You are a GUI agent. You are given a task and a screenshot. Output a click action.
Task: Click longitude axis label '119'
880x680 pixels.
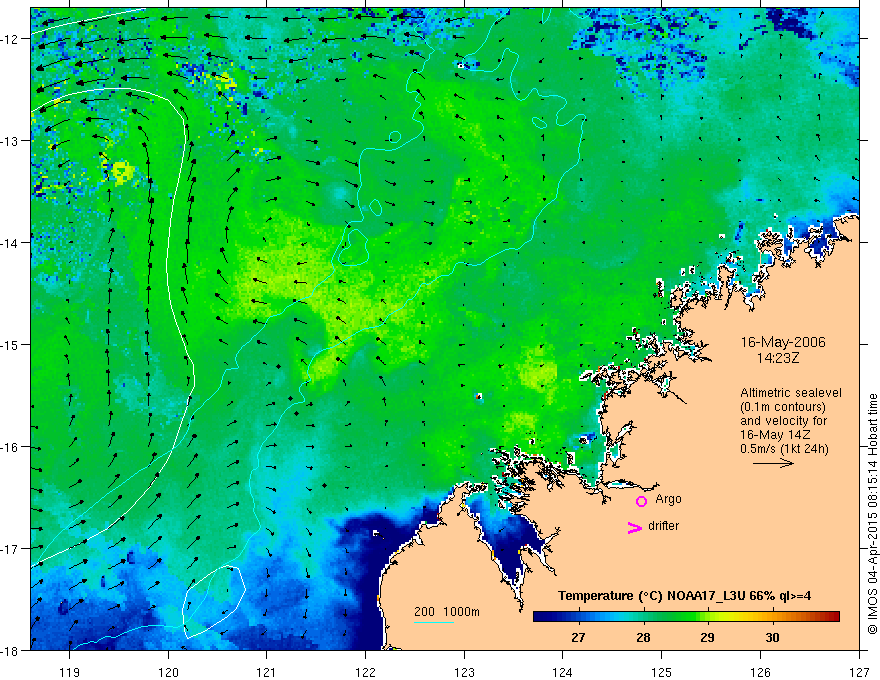pos(70,672)
